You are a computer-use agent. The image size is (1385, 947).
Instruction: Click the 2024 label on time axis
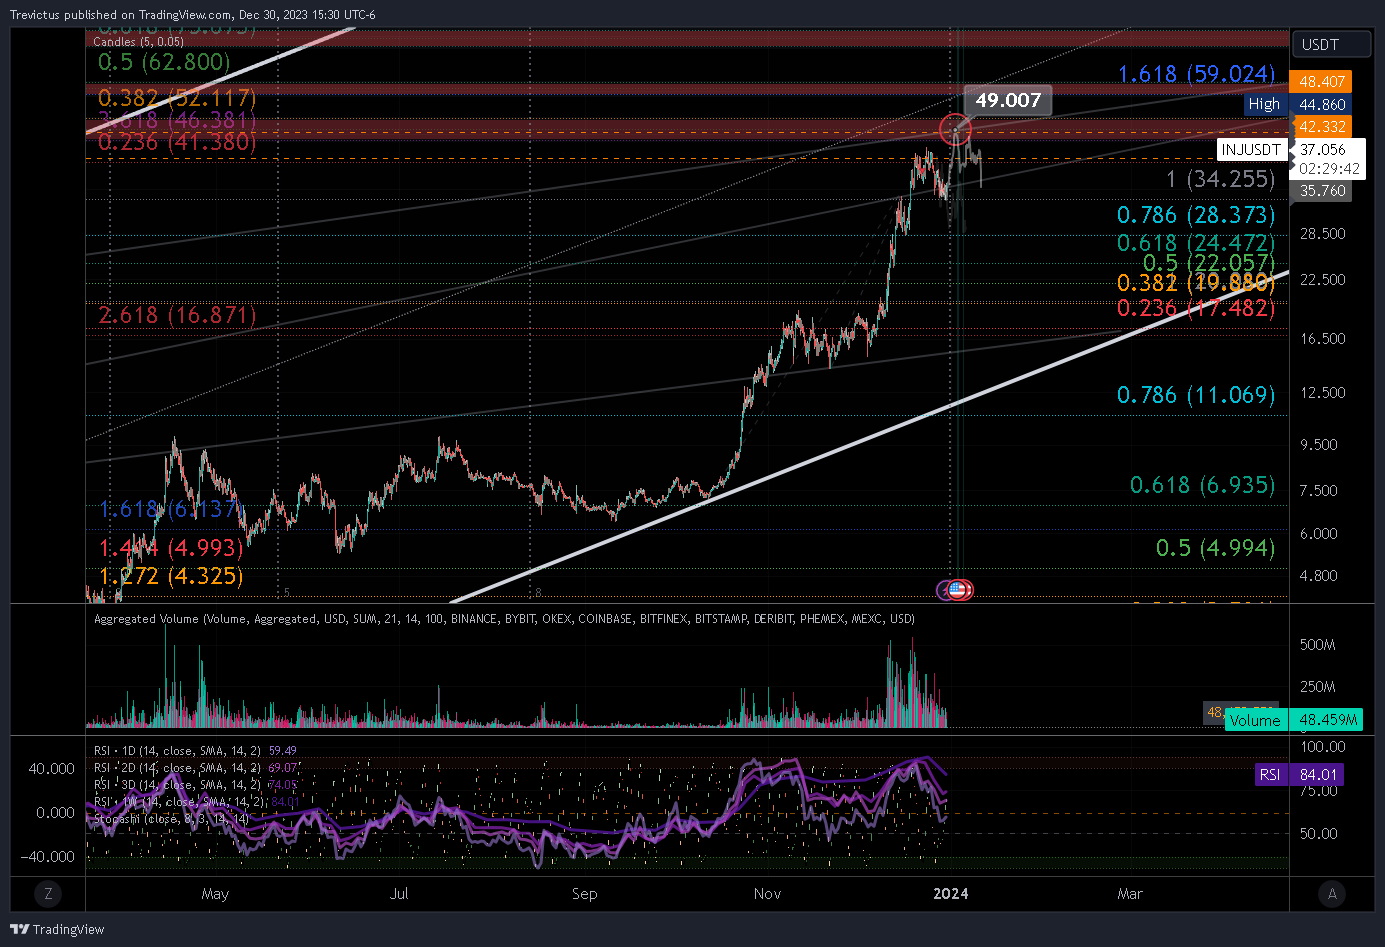click(951, 894)
